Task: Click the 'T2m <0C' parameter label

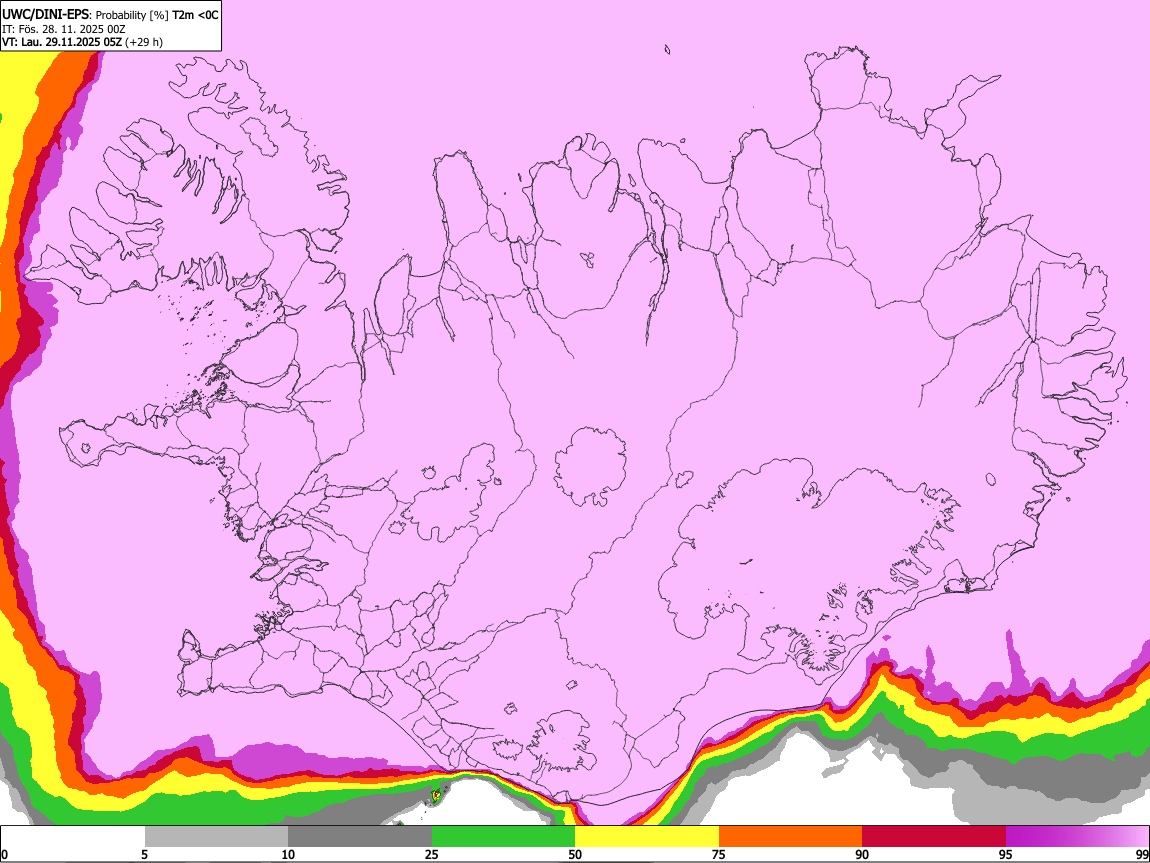Action: [195, 15]
